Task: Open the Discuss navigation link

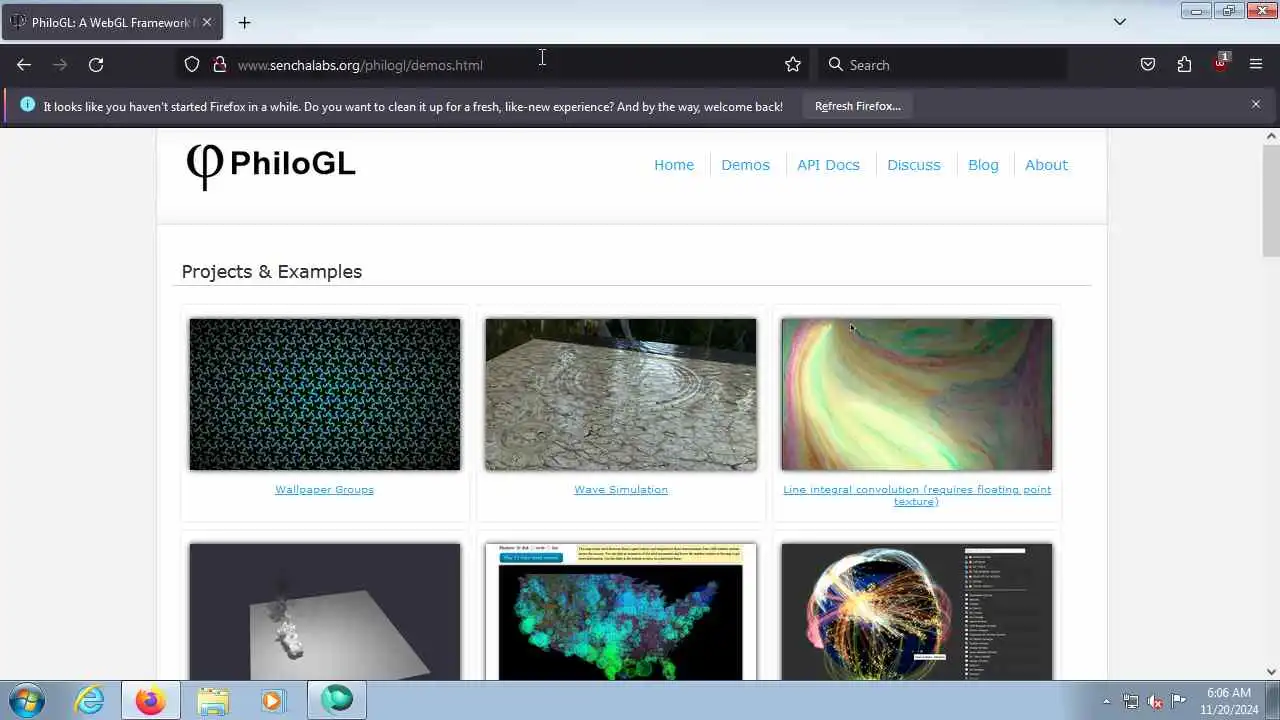Action: [x=914, y=165]
